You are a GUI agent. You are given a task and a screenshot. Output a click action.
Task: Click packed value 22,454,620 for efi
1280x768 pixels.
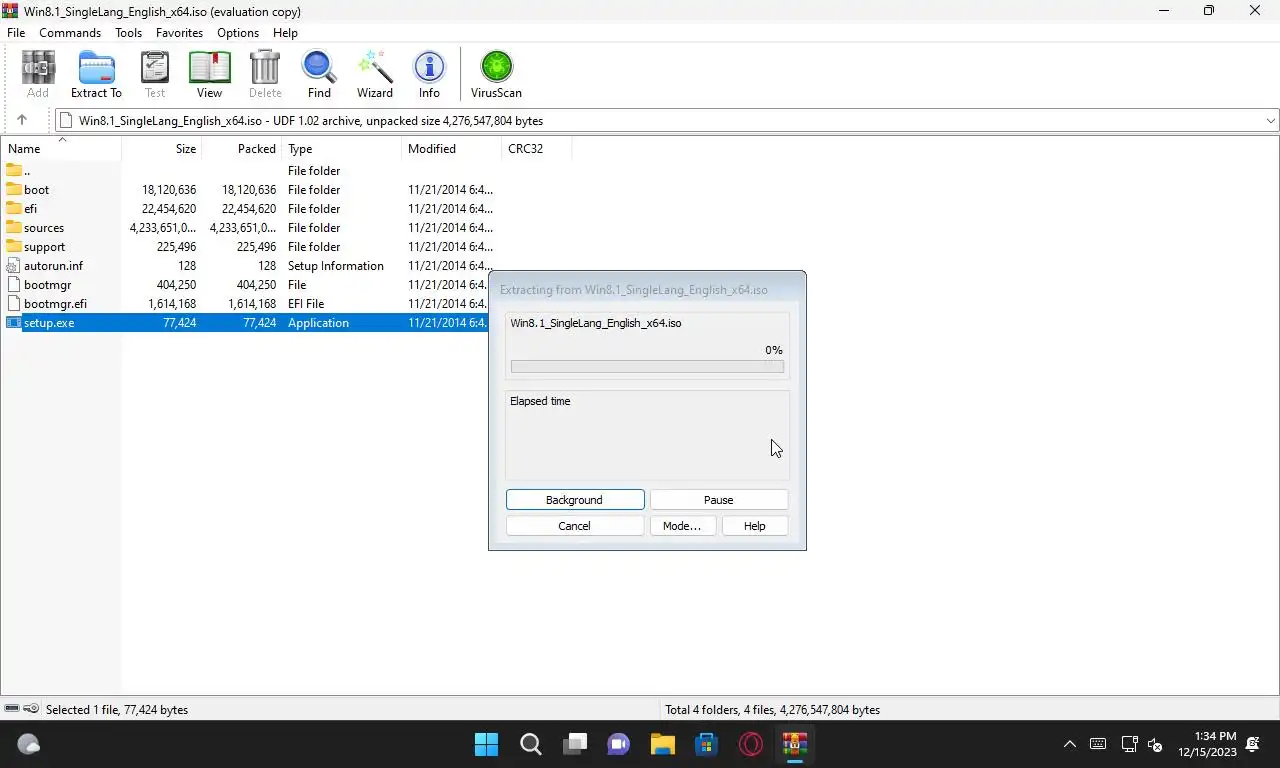click(x=249, y=209)
